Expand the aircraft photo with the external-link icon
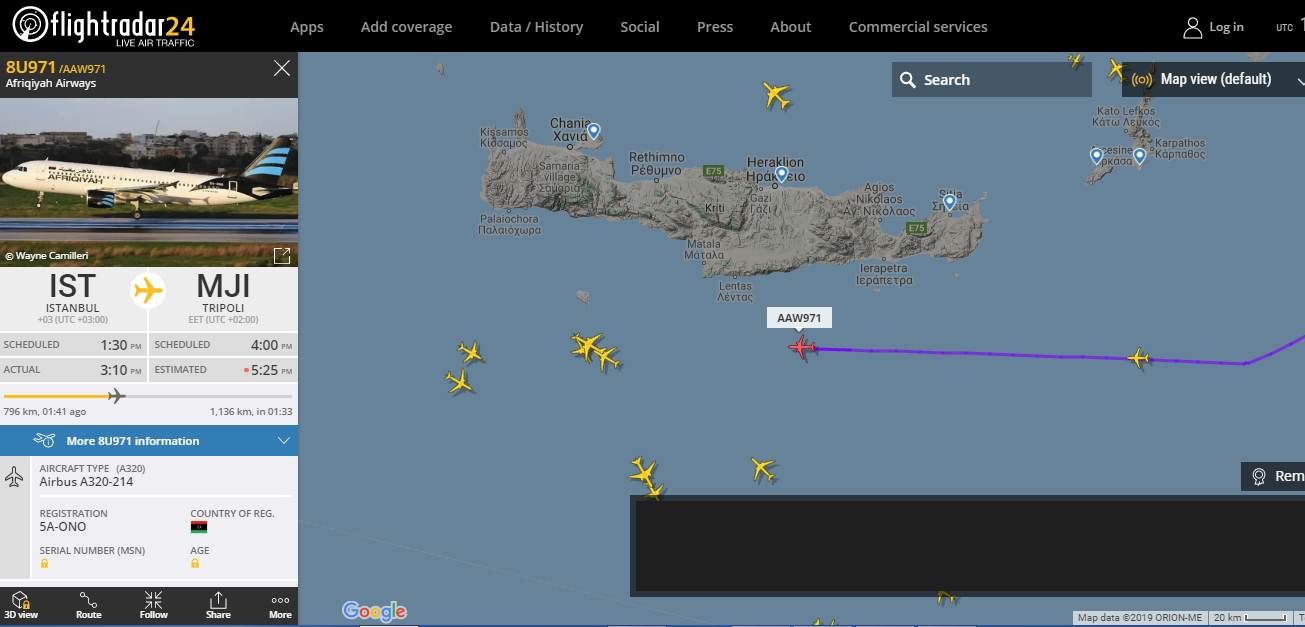The height and width of the screenshot is (627, 1305). [282, 256]
